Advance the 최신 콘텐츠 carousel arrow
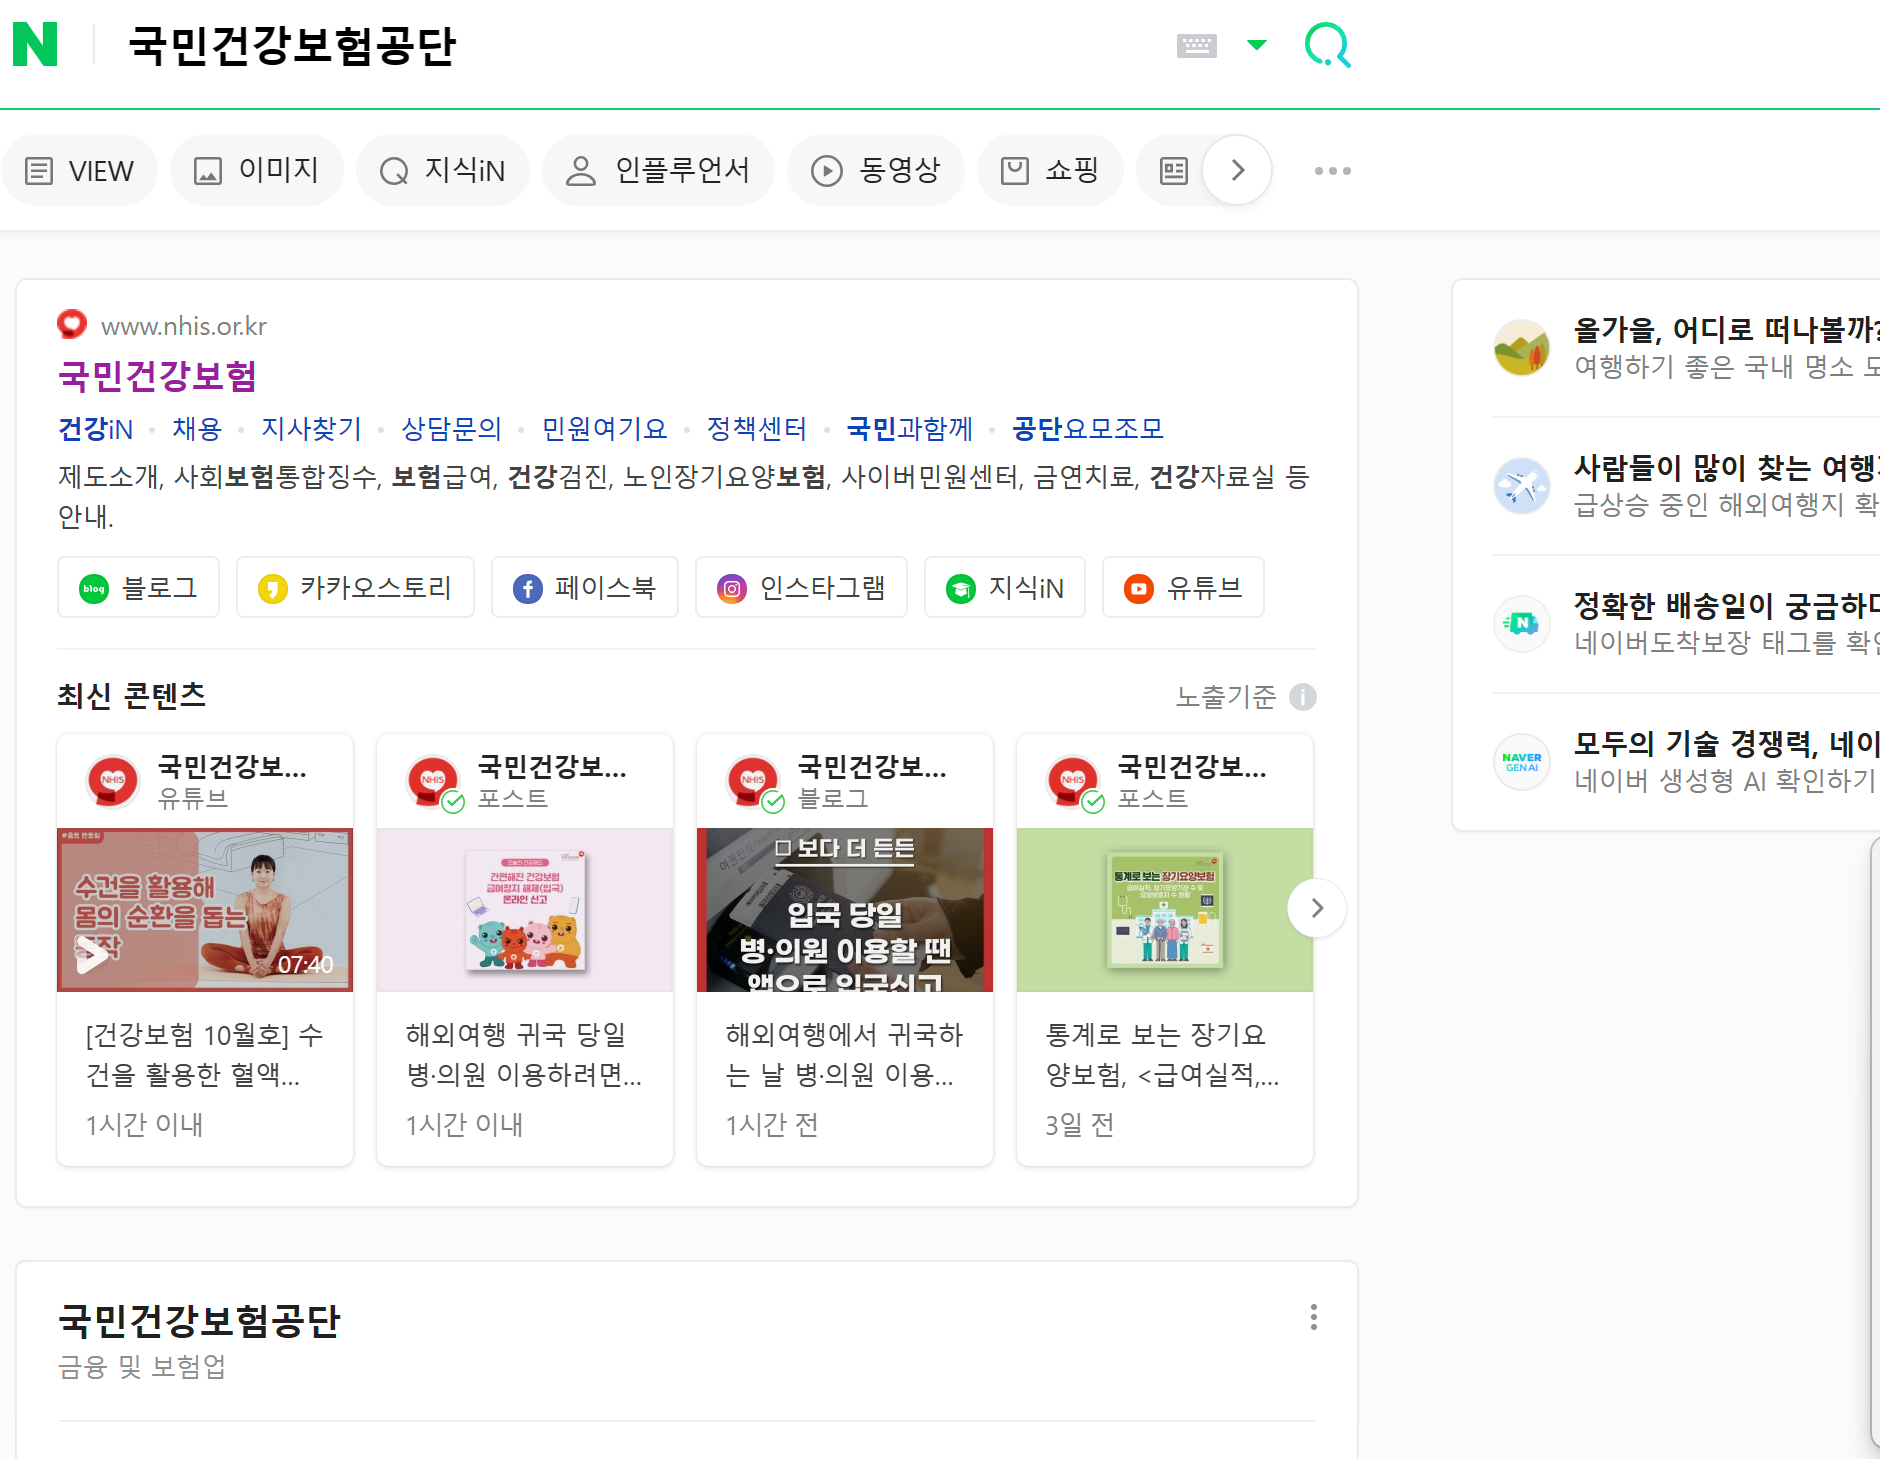1880x1459 pixels. coord(1316,908)
